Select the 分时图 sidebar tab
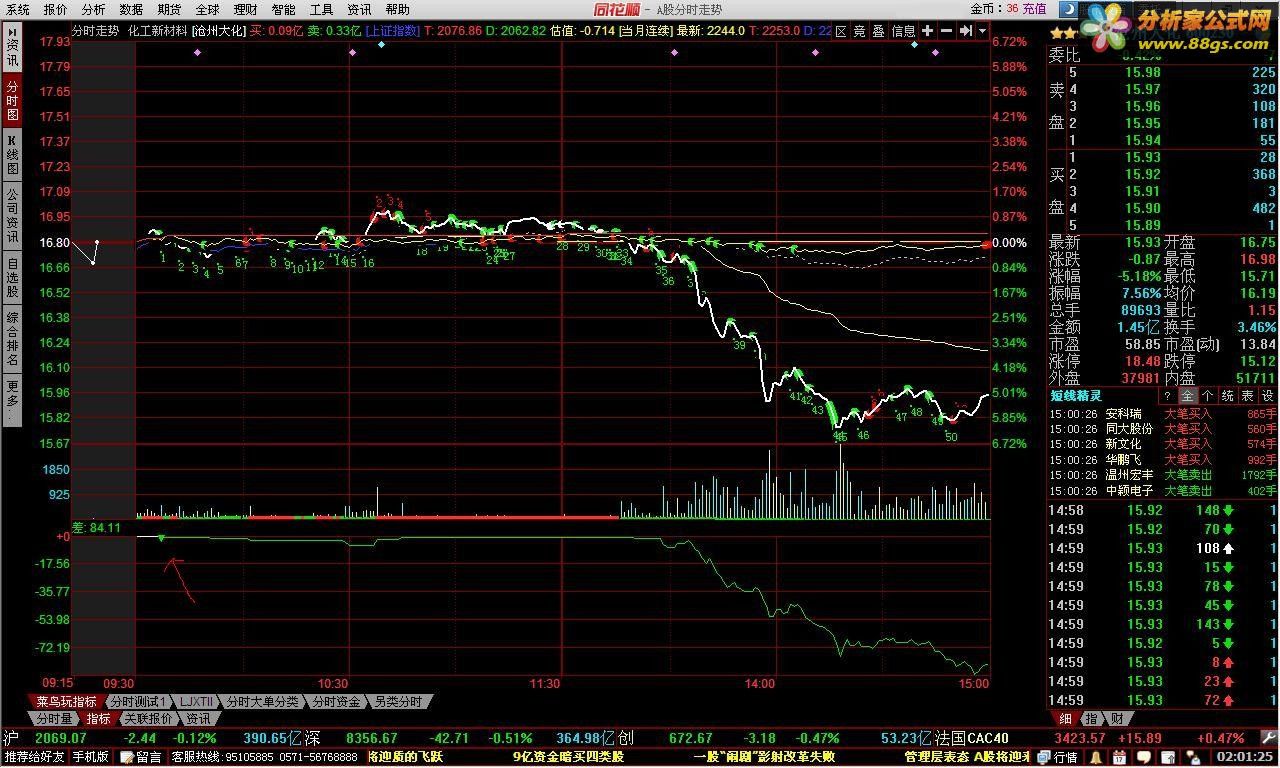The height and width of the screenshot is (768, 1280). pyautogui.click(x=12, y=101)
